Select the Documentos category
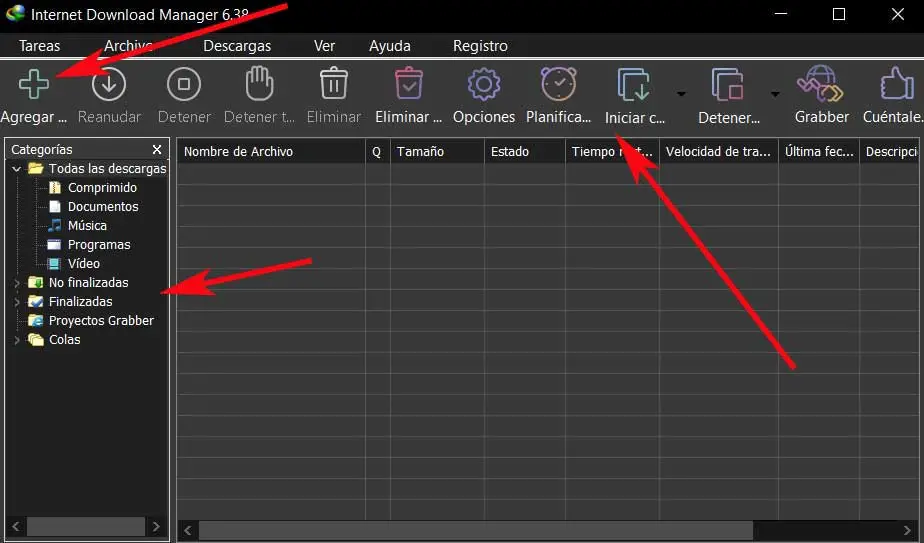The height and width of the screenshot is (543, 924). click(103, 206)
